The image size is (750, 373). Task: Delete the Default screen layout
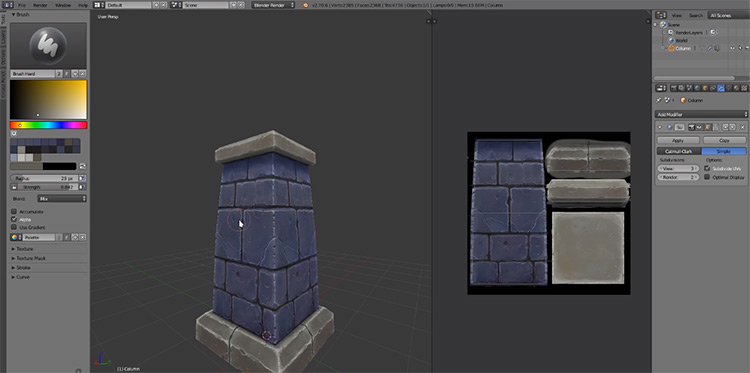pyautogui.click(x=164, y=5)
